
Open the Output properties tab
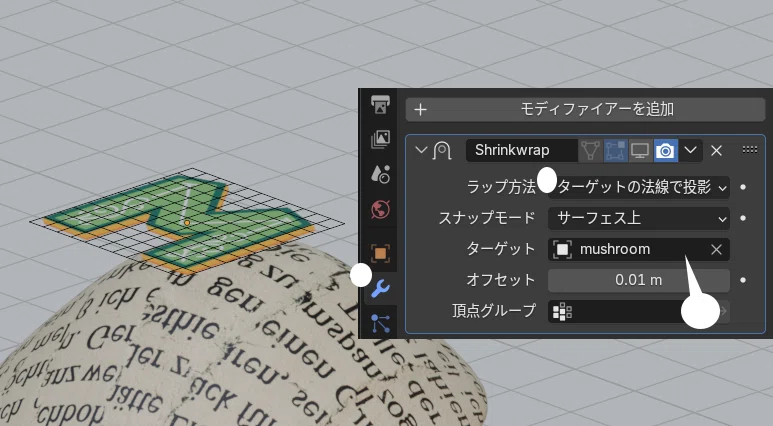click(x=380, y=105)
